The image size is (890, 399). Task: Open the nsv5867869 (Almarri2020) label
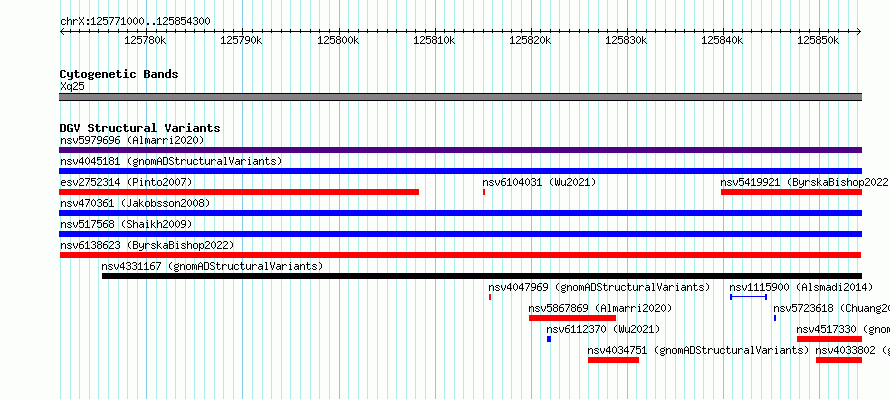pos(601,308)
